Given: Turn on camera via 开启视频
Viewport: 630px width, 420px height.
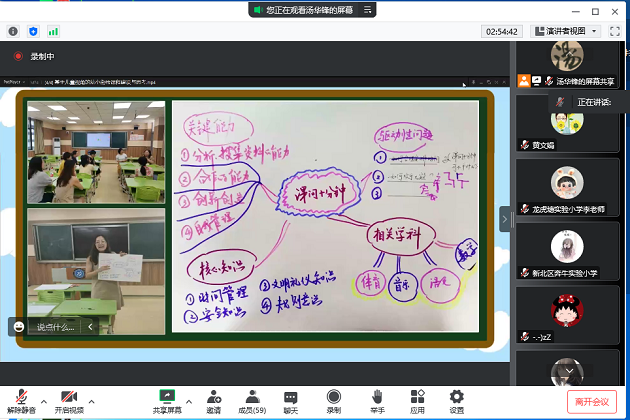Looking at the screenshot, I should coord(68,401).
